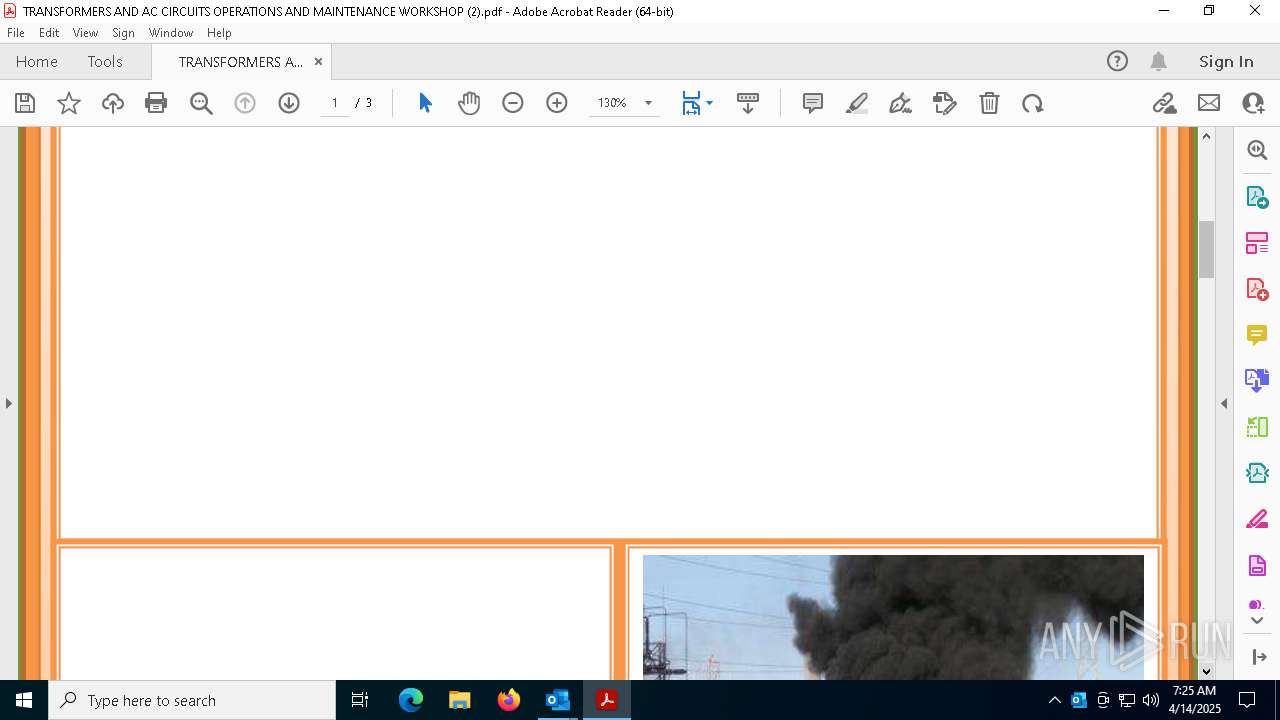Click the page number field

(x=335, y=103)
